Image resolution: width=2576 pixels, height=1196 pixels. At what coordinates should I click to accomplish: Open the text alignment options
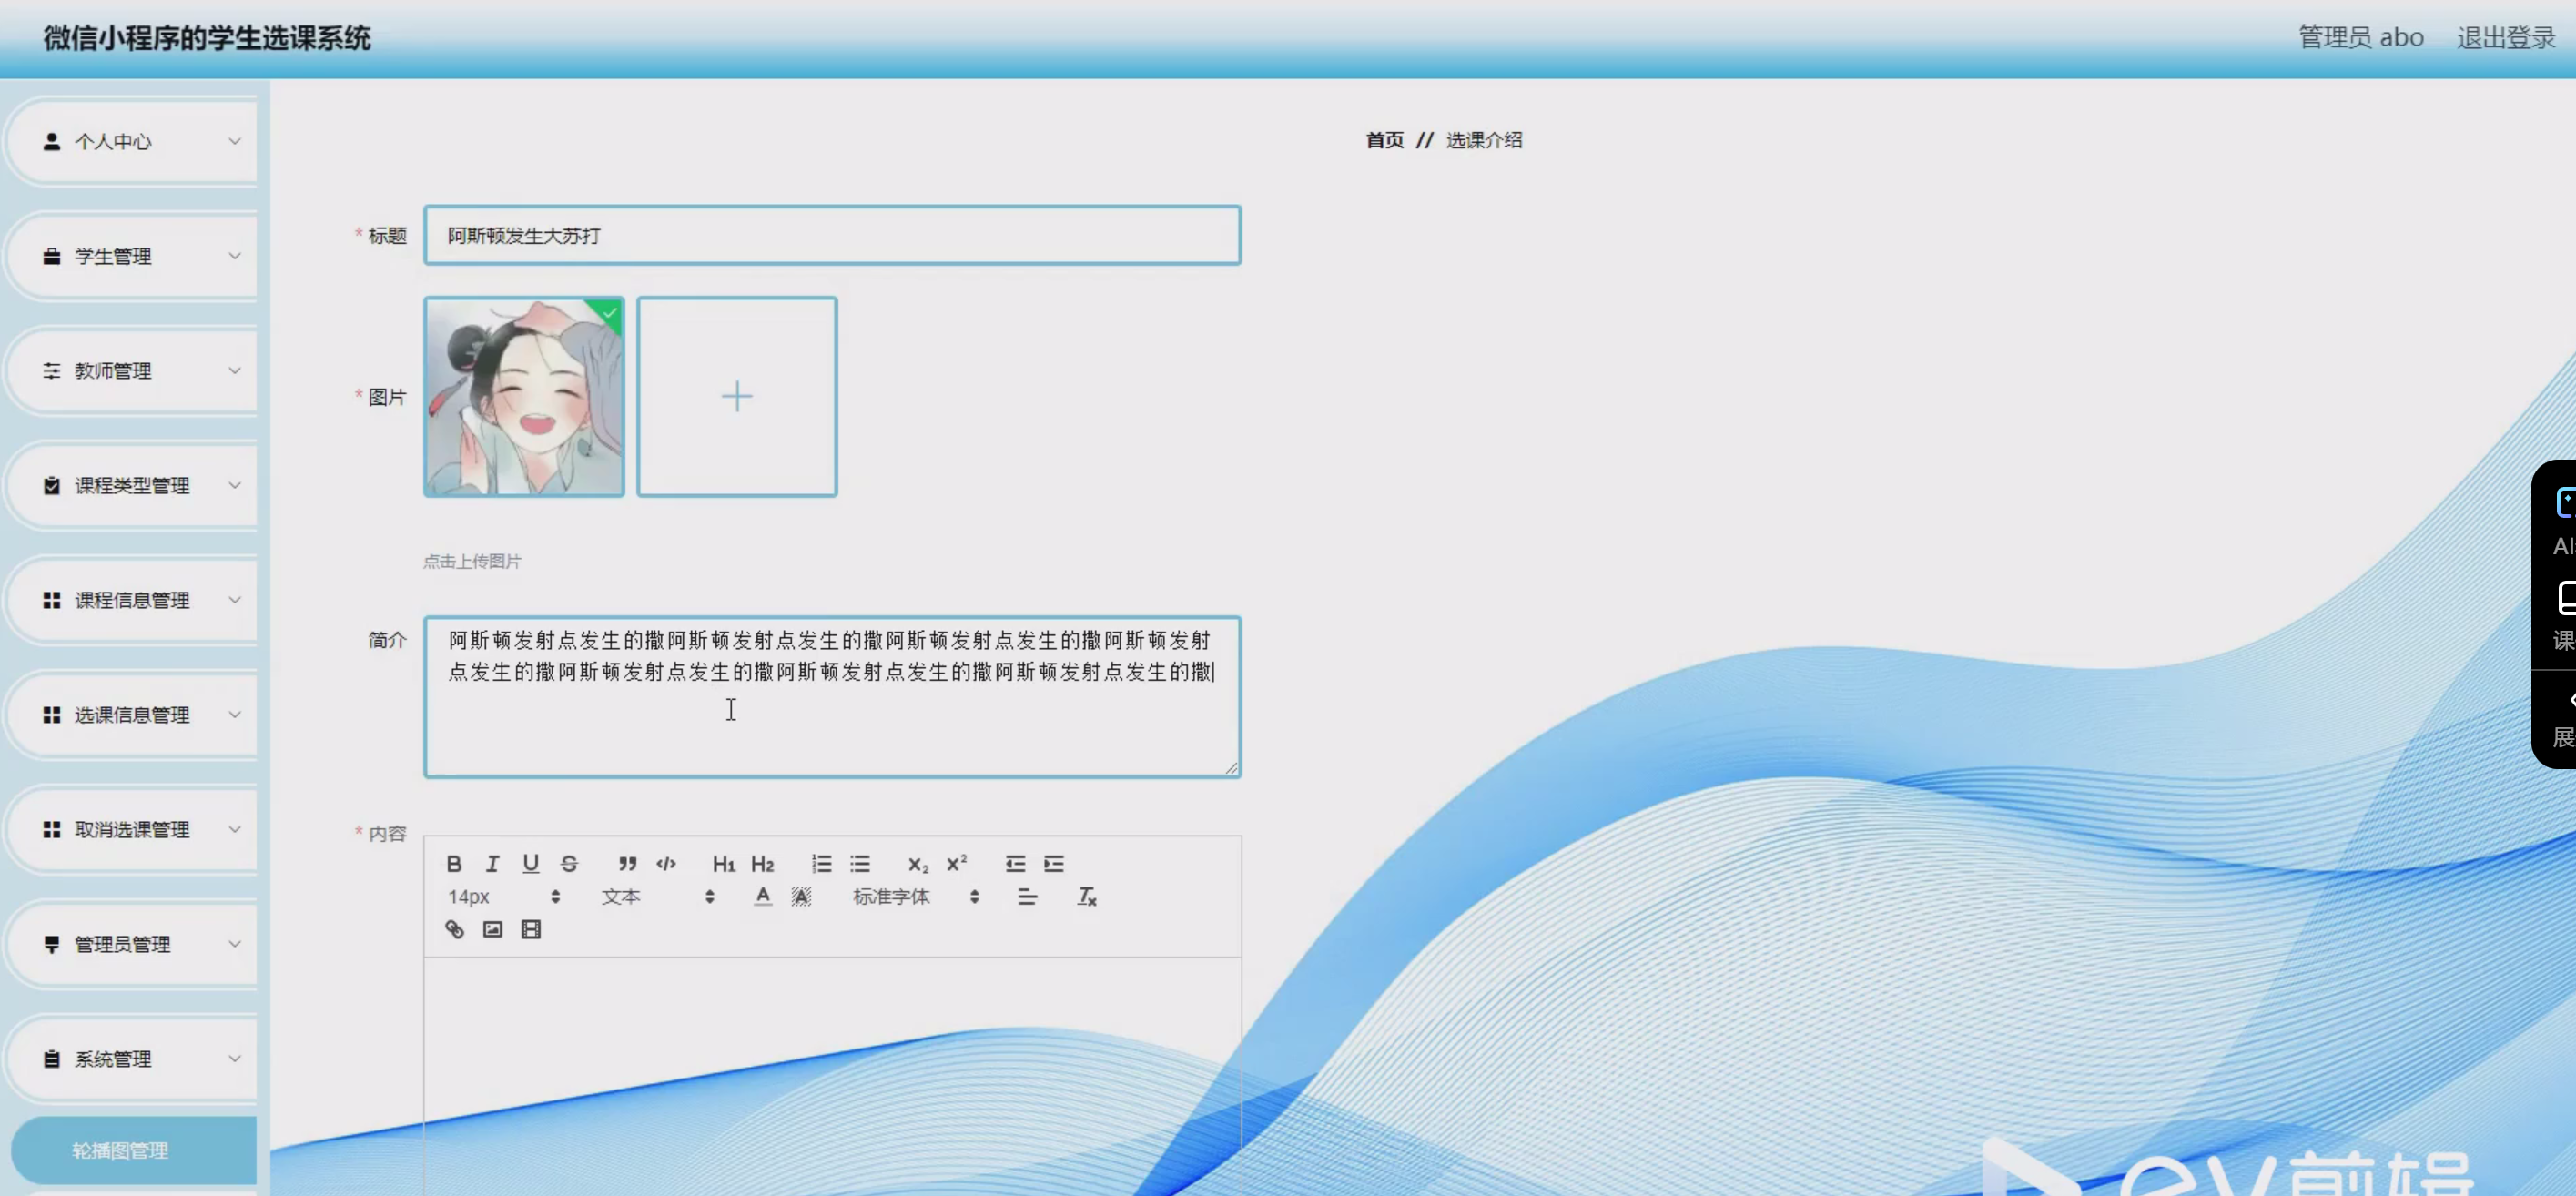pos(1027,896)
